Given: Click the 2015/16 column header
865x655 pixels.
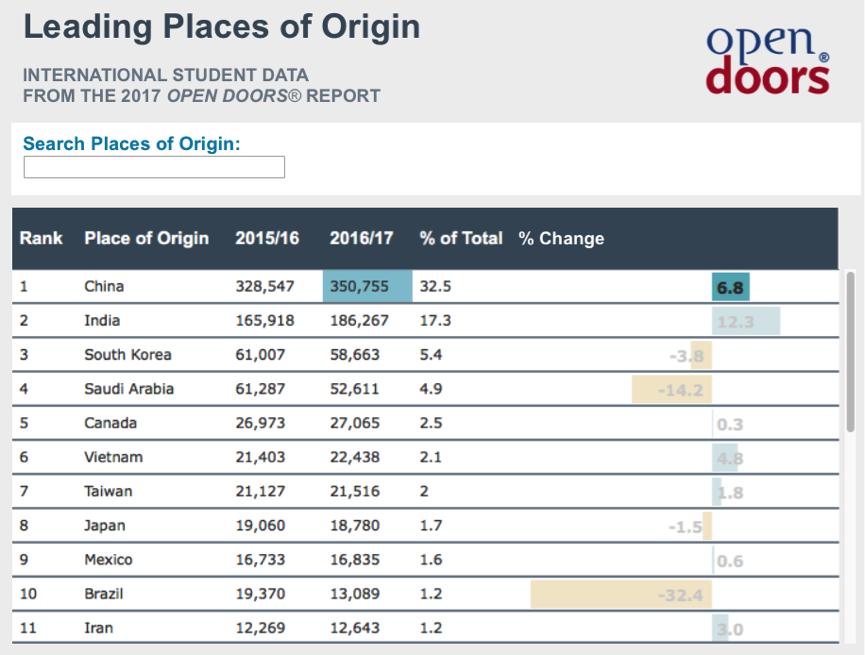Looking at the screenshot, I should [x=265, y=238].
